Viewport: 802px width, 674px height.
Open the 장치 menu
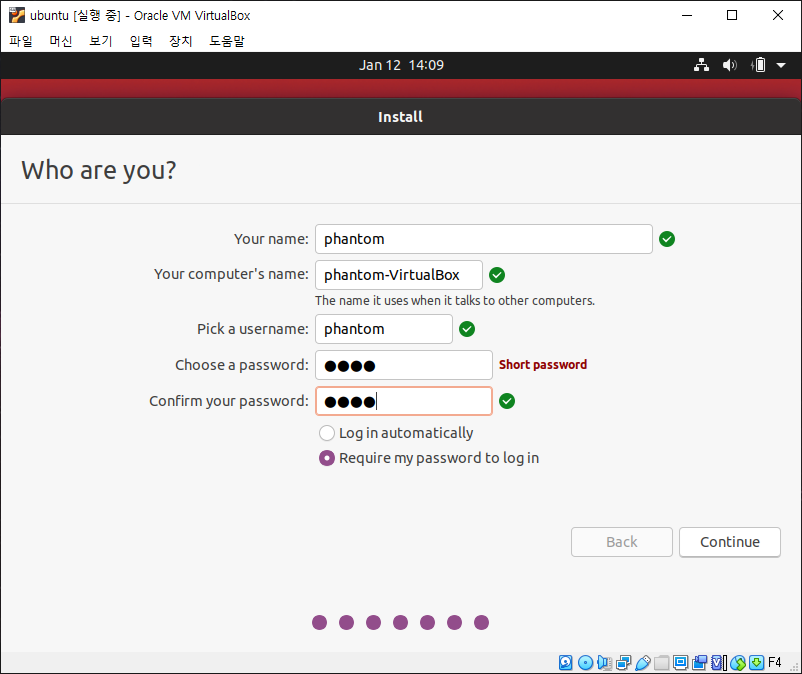[x=181, y=41]
